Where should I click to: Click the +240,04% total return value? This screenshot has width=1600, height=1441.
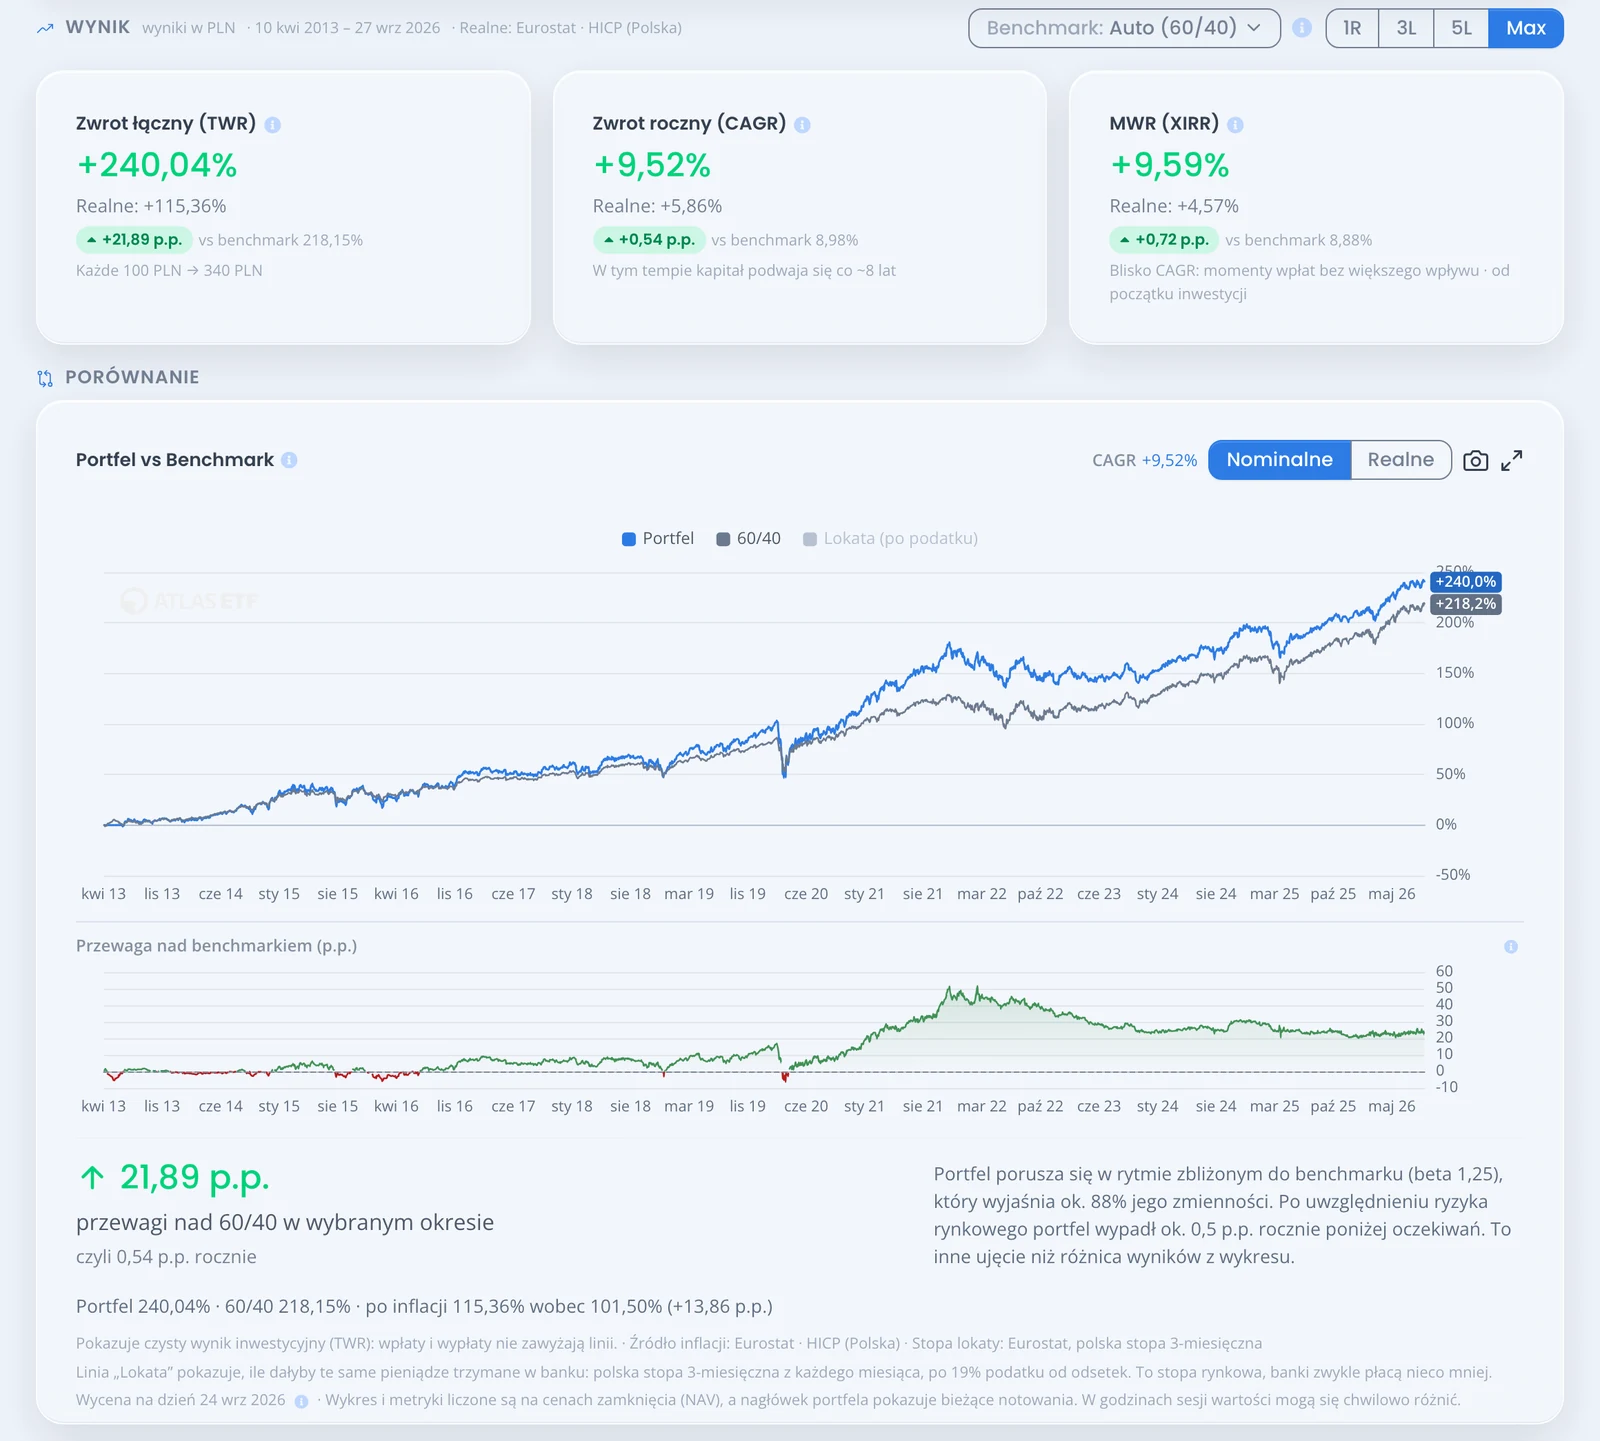[x=157, y=165]
